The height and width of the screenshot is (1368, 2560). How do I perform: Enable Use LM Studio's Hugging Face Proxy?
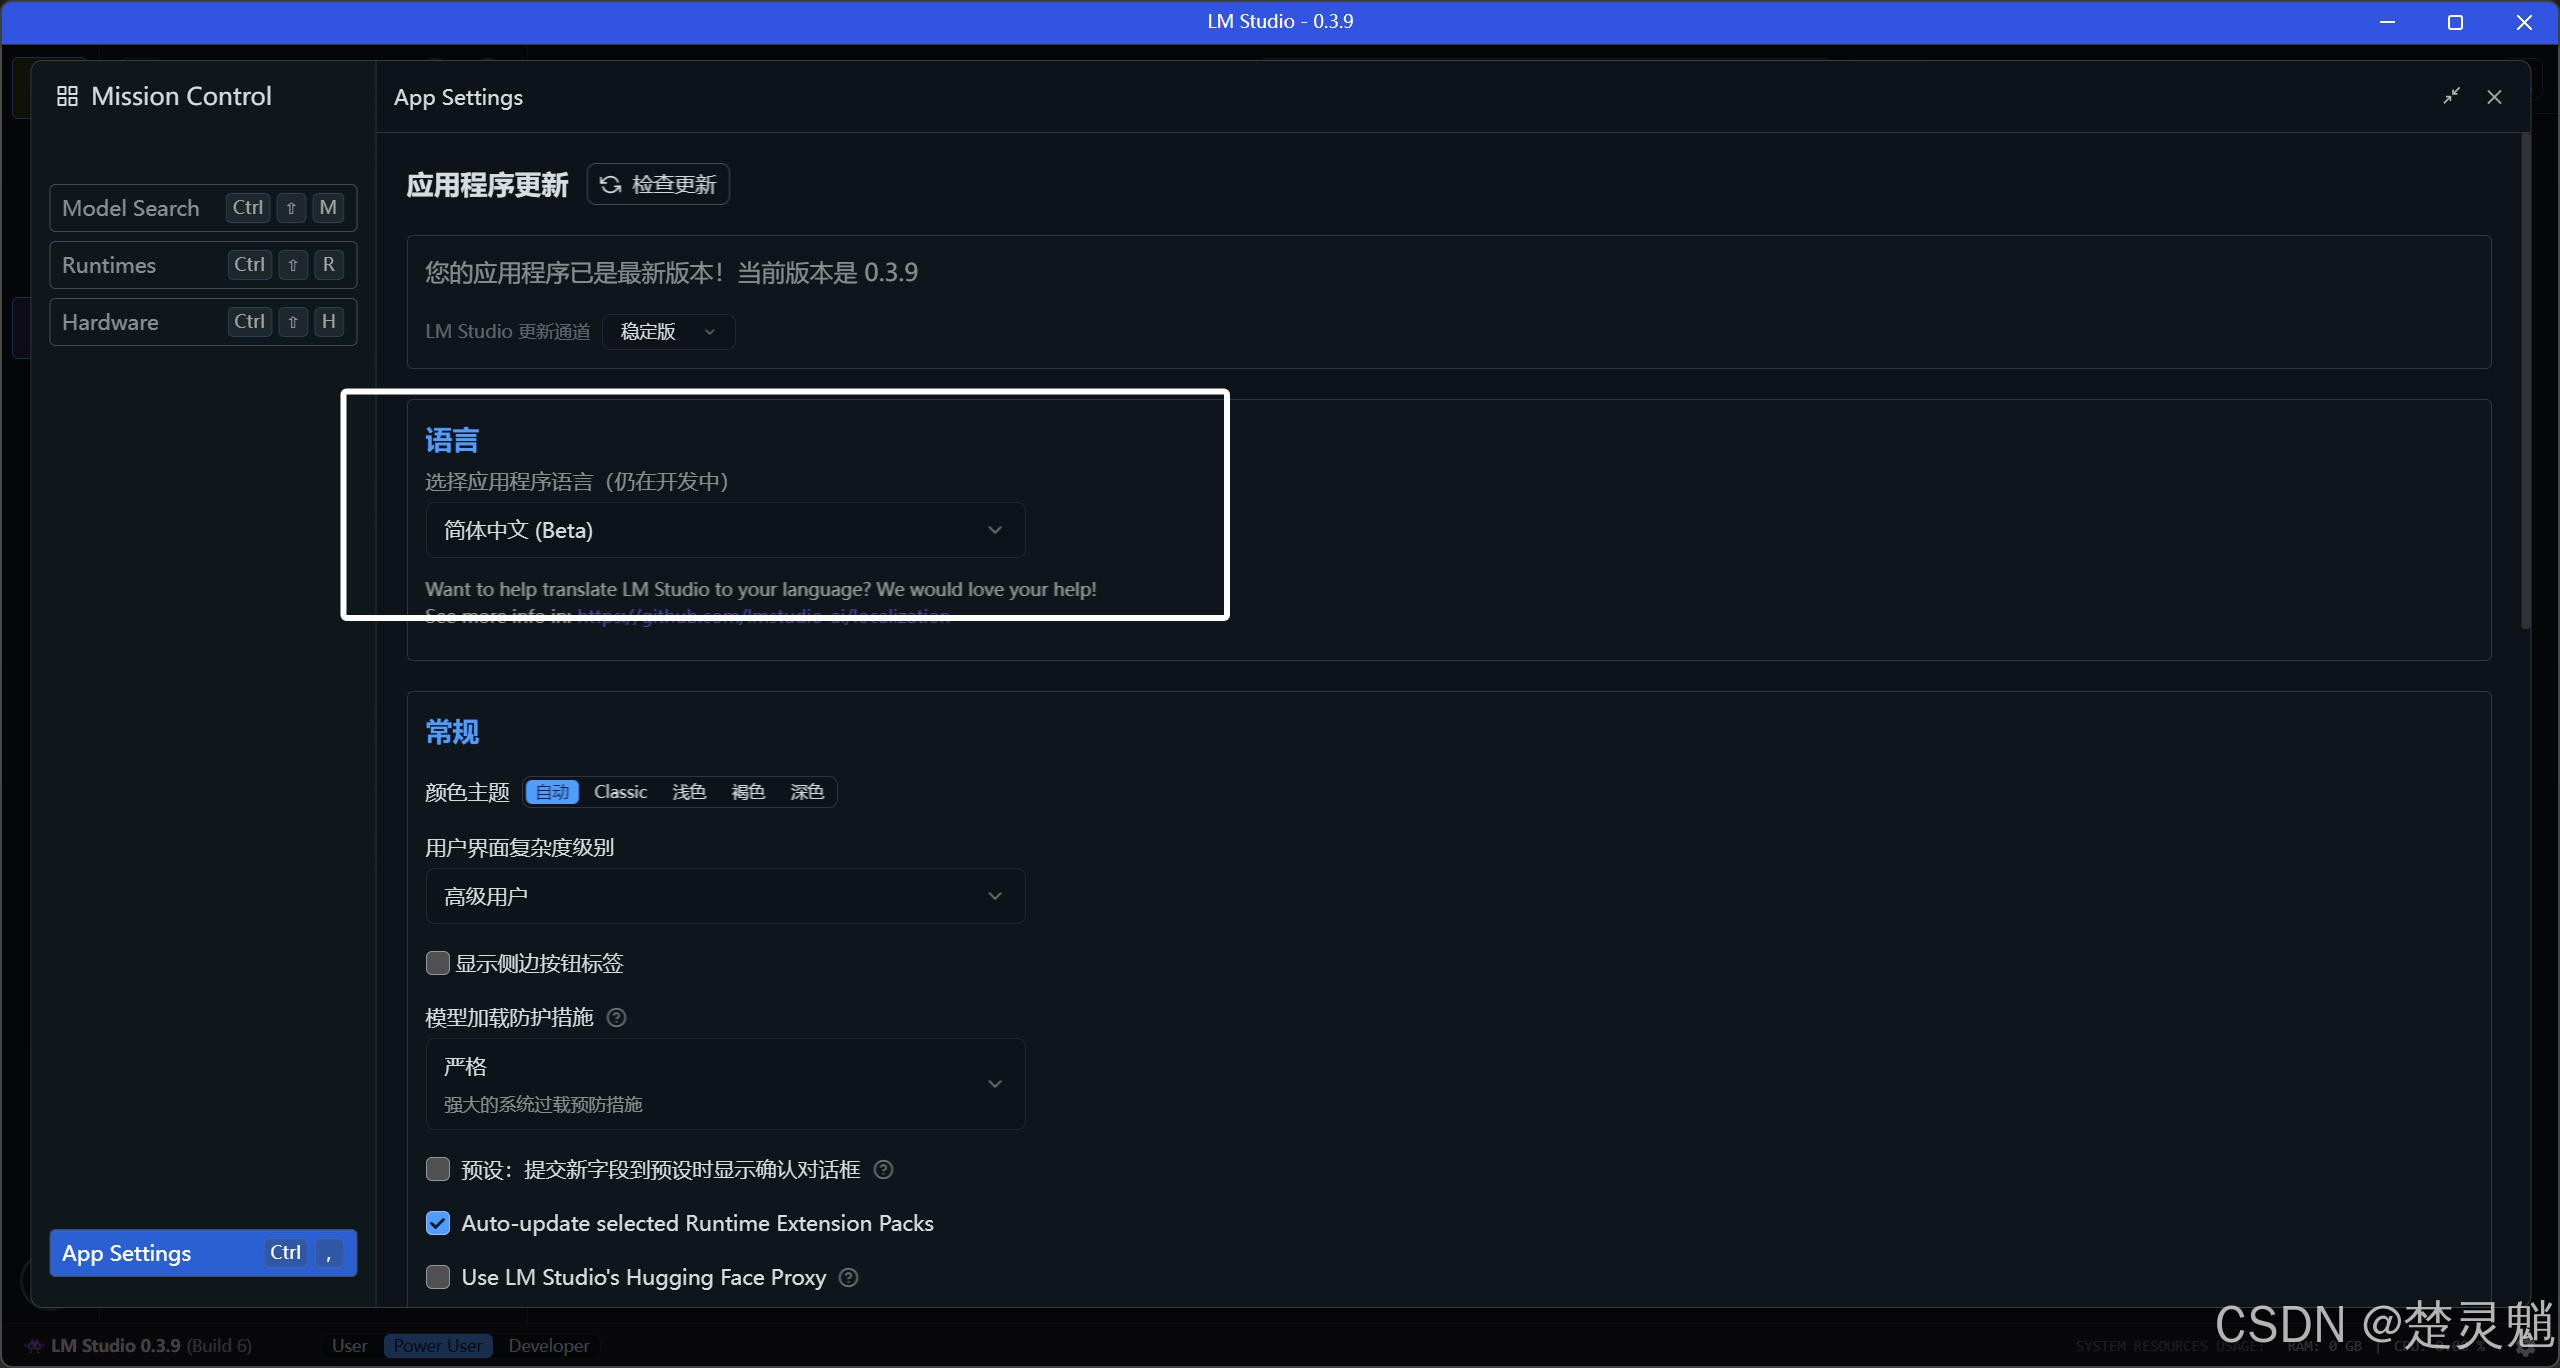tap(438, 1277)
